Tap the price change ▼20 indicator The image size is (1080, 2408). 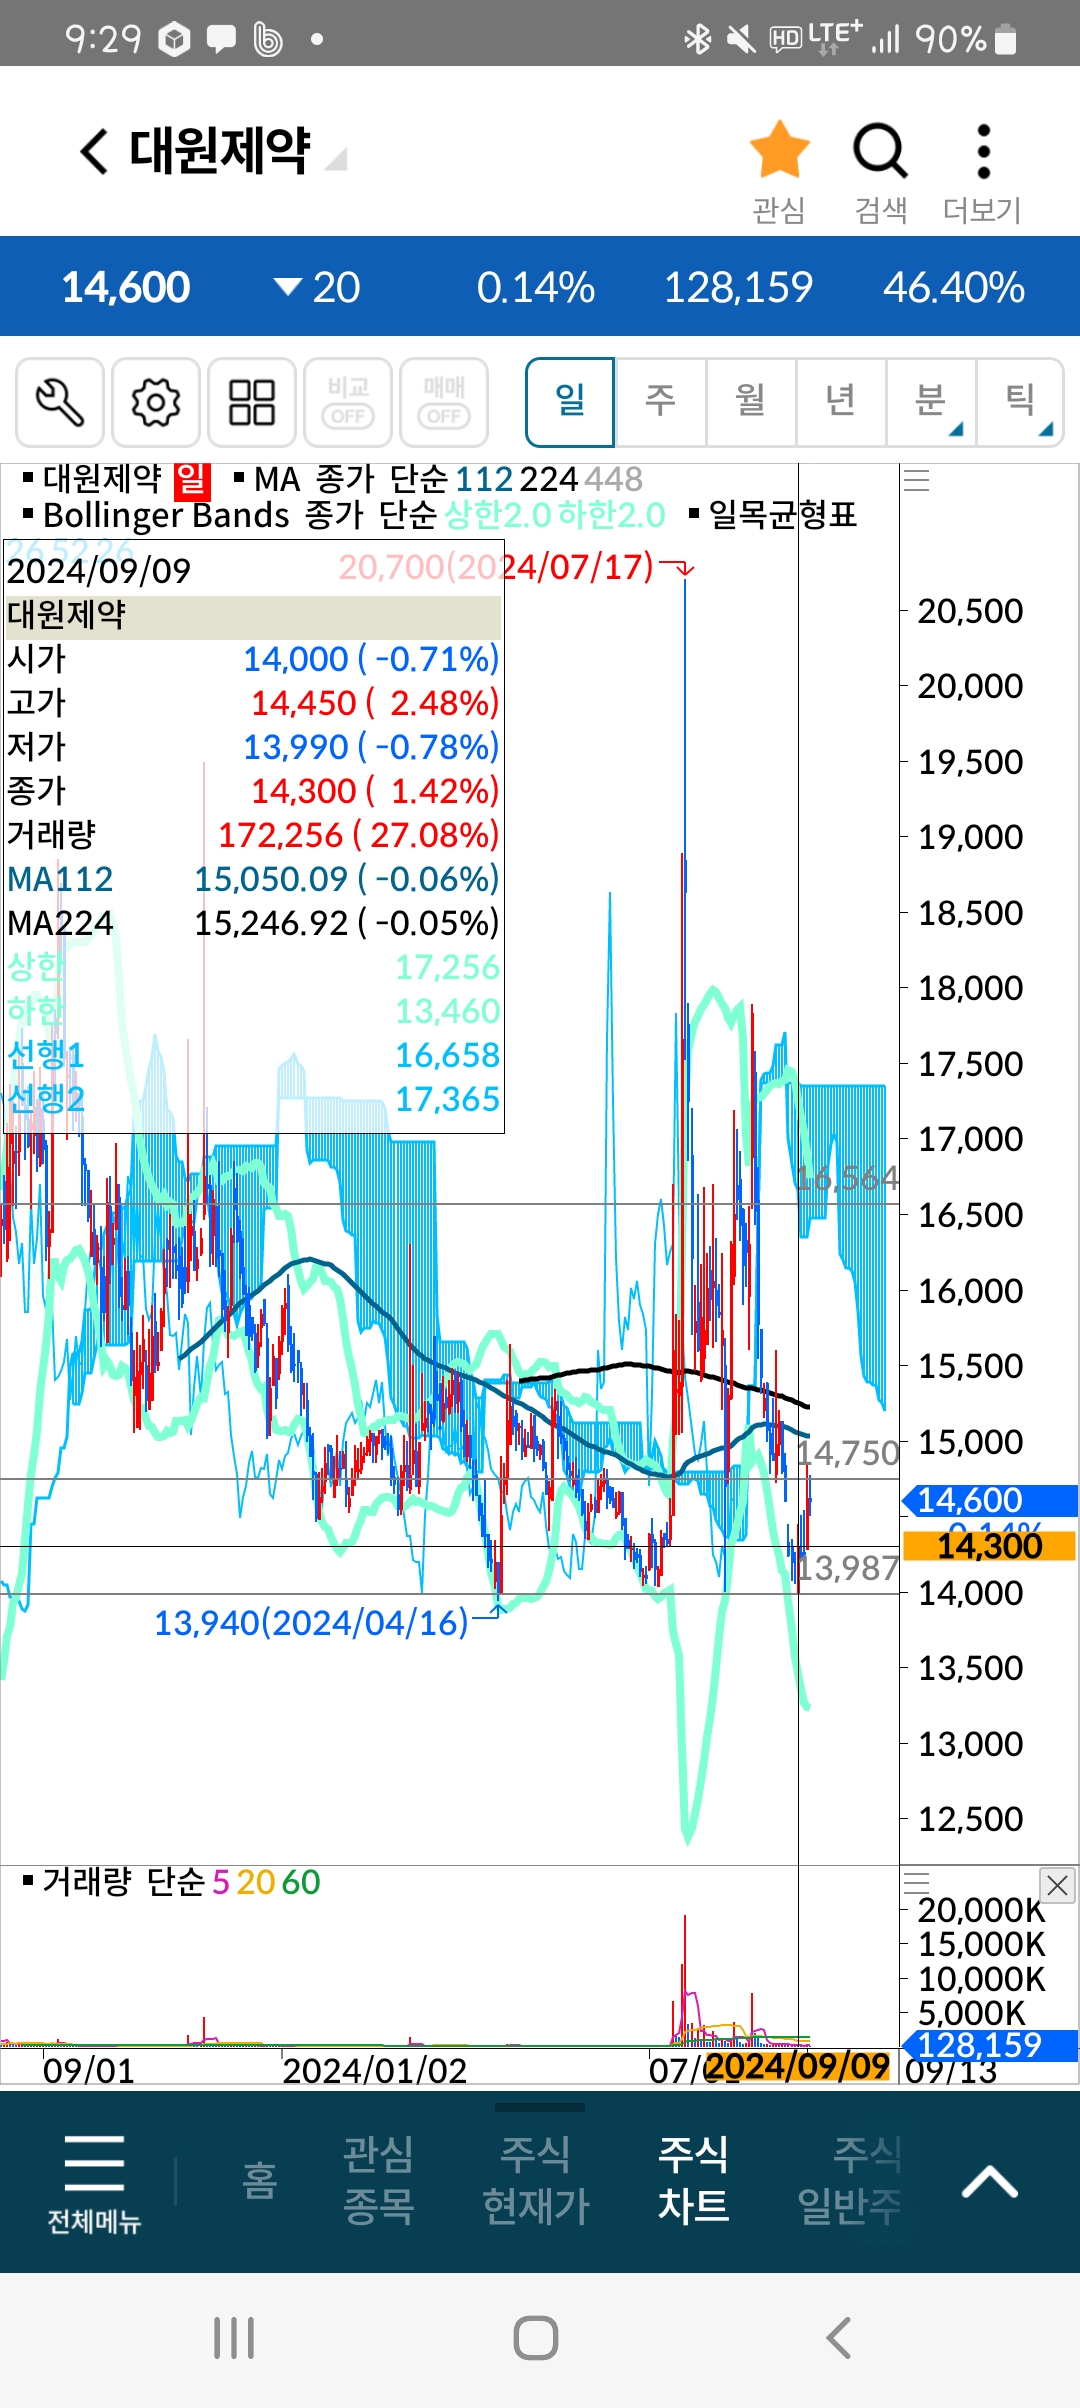pos(317,287)
